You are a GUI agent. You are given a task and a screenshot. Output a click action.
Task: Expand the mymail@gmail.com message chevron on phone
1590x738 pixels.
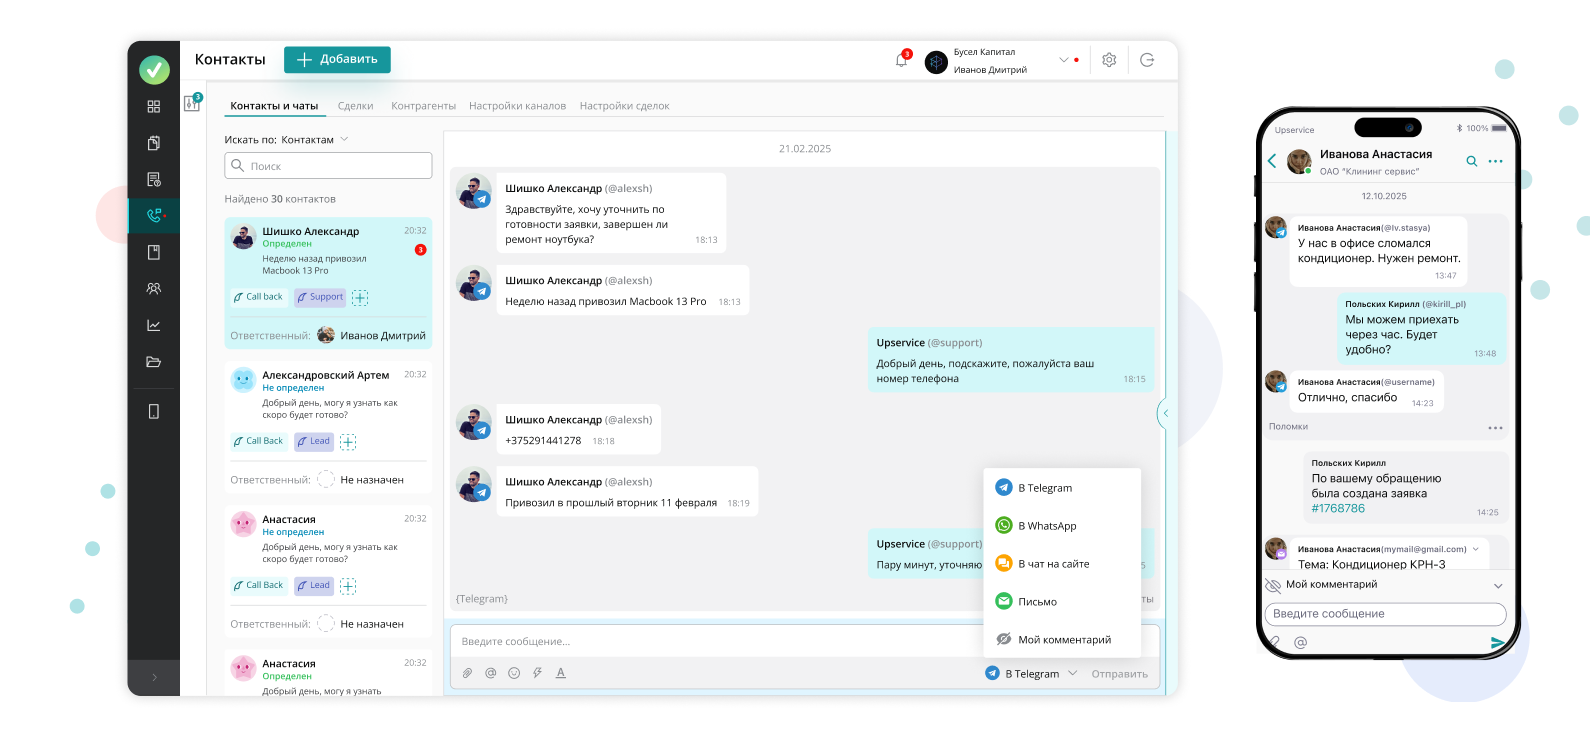(x=1475, y=549)
